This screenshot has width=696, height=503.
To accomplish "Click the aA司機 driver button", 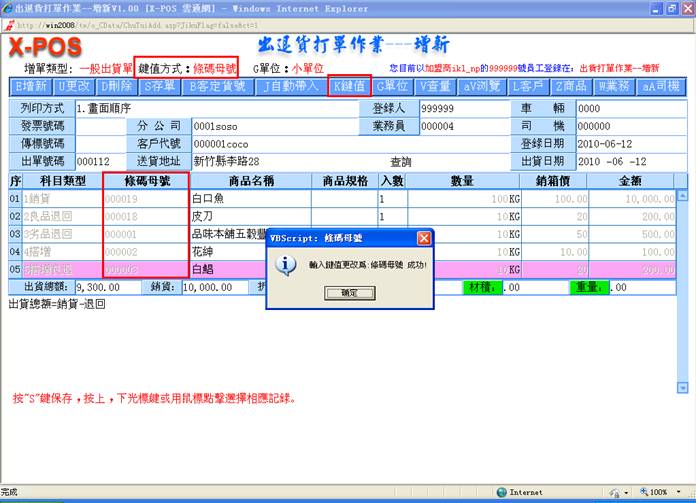I will (663, 86).
